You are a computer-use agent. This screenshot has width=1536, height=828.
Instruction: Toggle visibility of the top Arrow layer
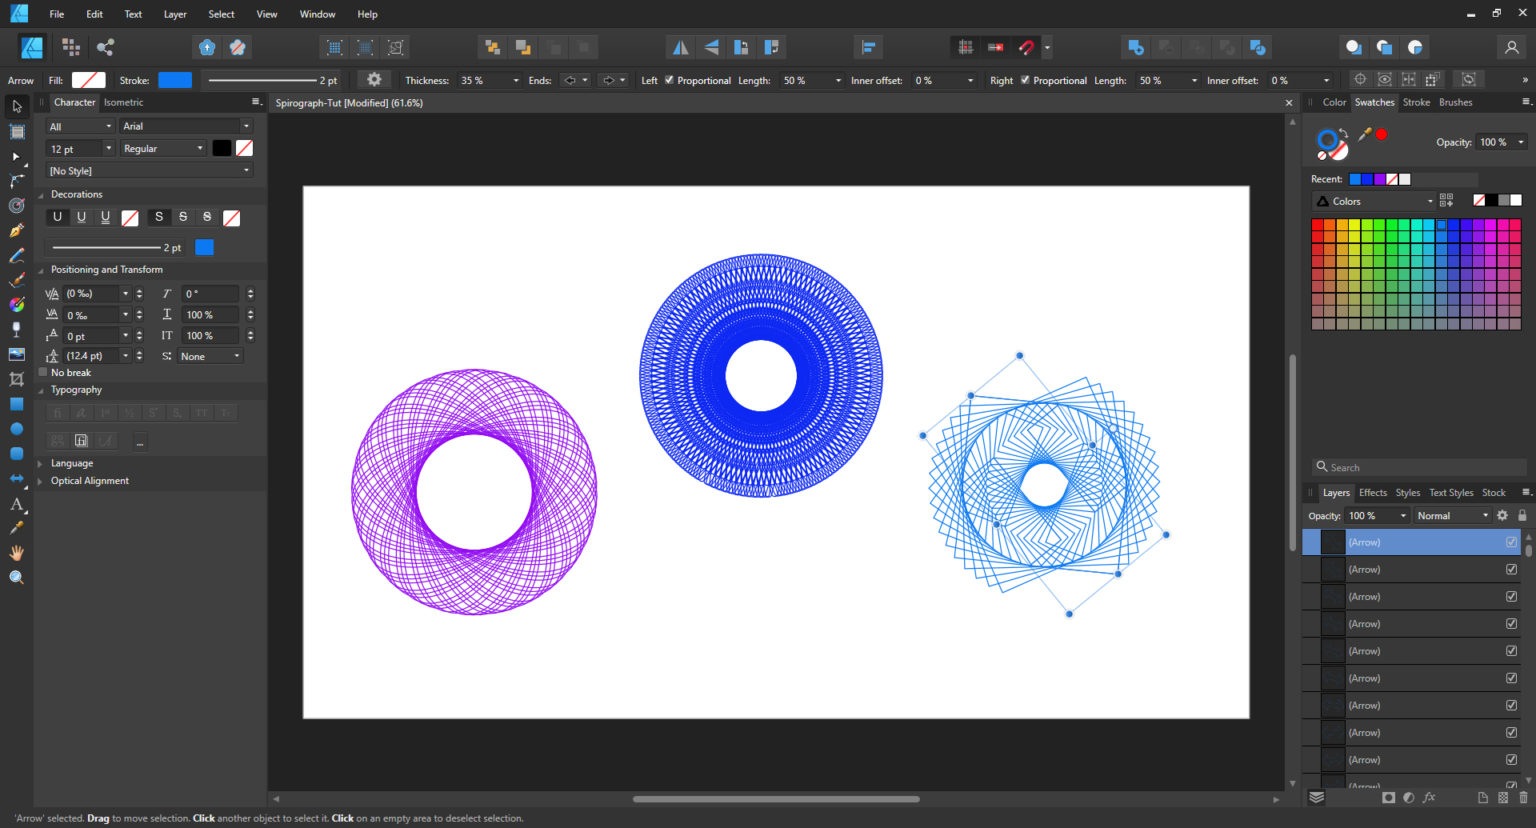(x=1510, y=541)
